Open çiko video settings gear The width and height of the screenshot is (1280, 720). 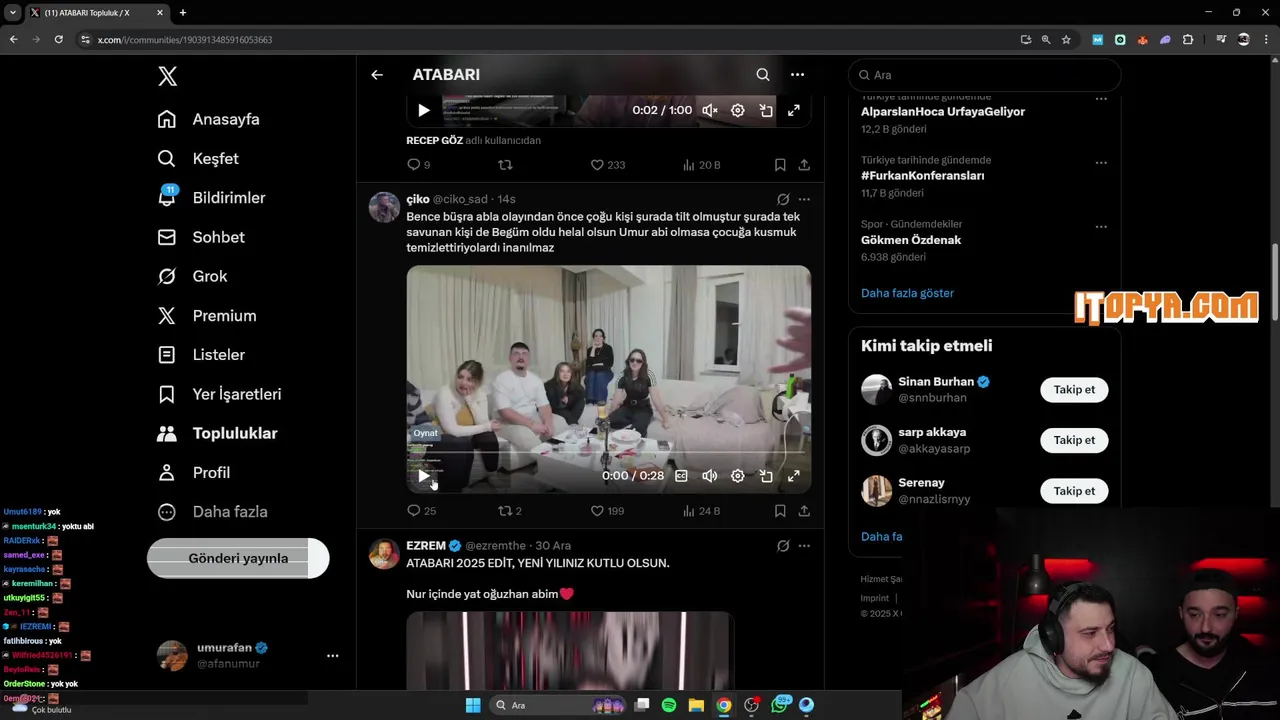click(x=738, y=476)
